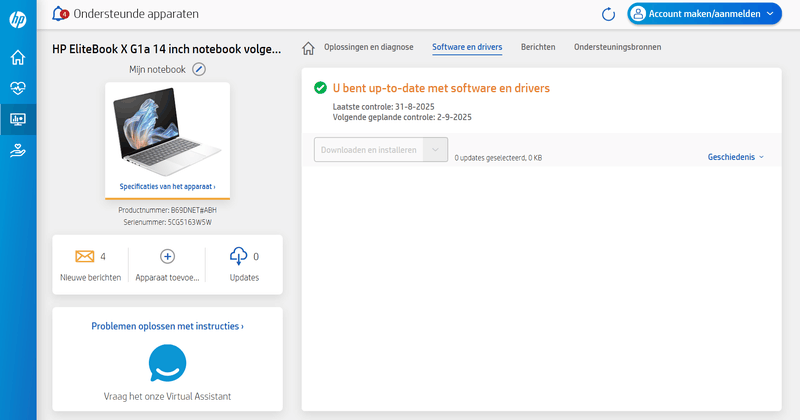This screenshot has height=420, width=800.
Task: Expand the Geschiedenis history dropdown
Action: tap(735, 157)
